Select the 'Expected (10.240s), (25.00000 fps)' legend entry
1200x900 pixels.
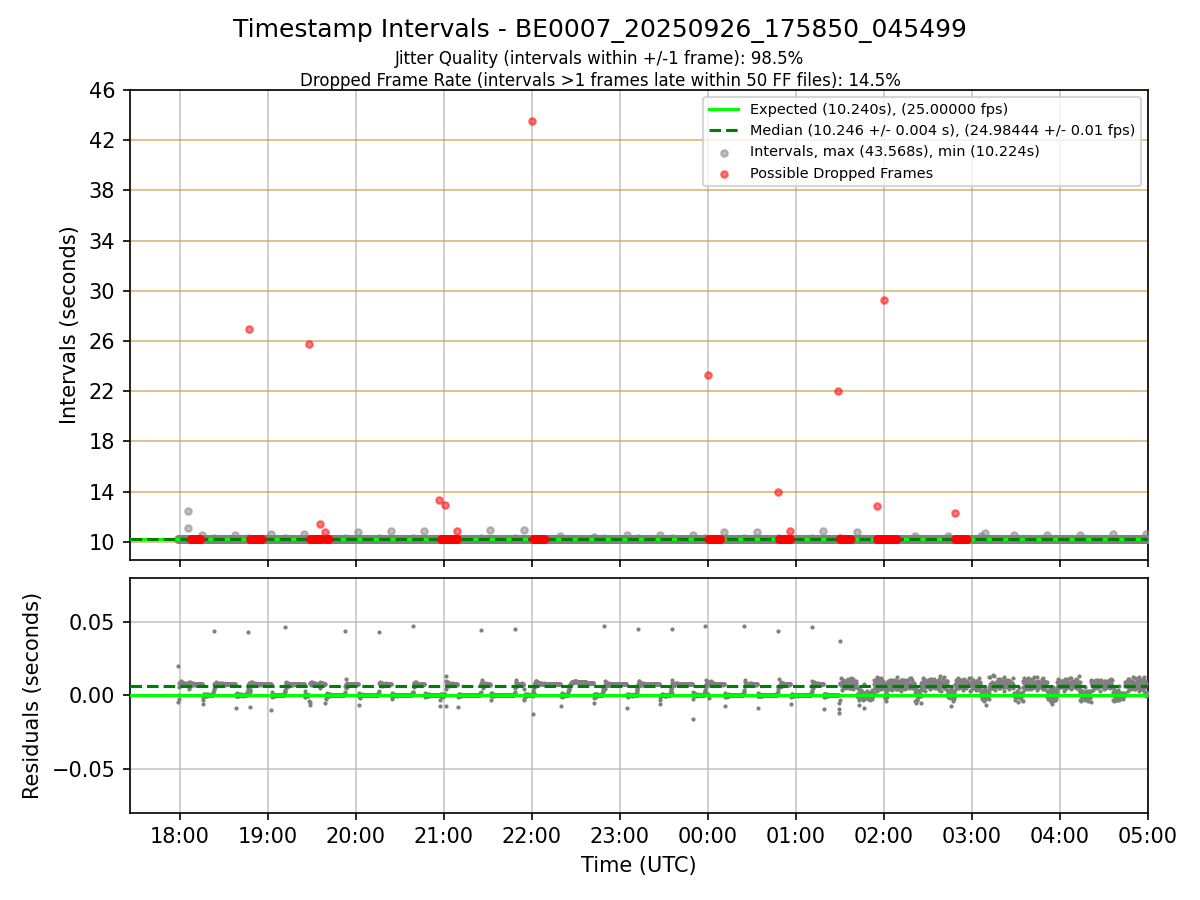pos(858,110)
